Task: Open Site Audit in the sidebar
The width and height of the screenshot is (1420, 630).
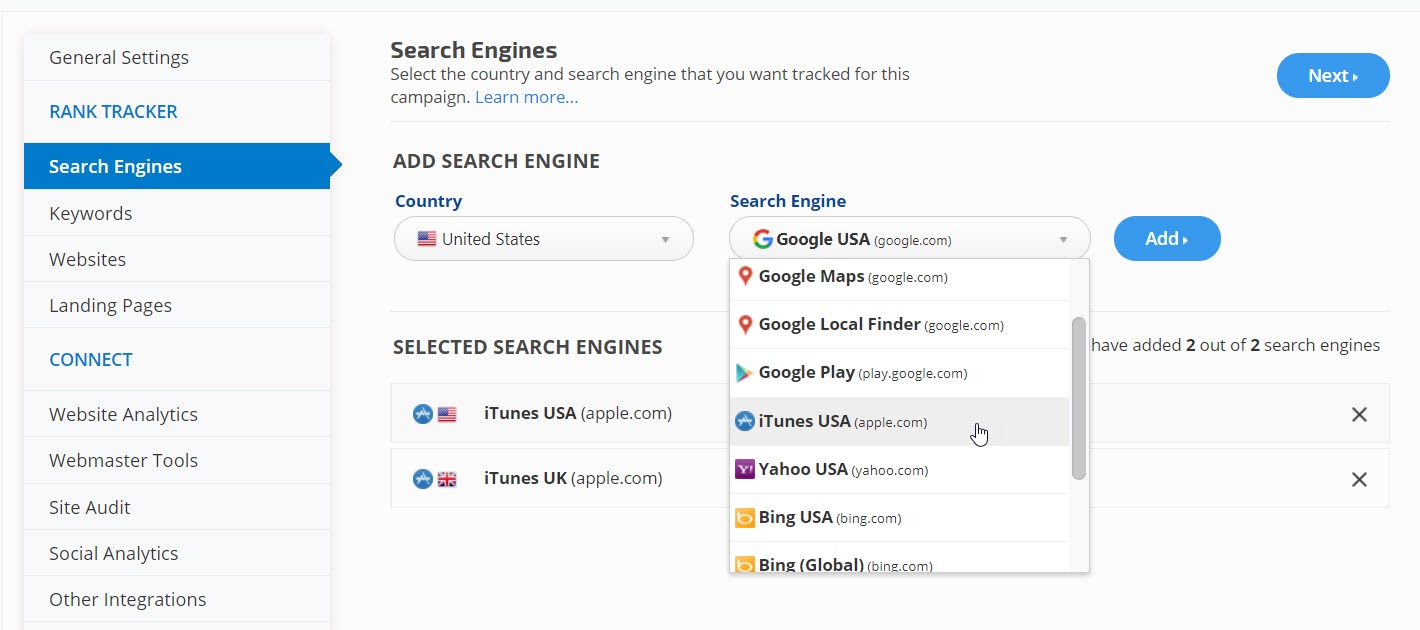Action: coord(90,507)
